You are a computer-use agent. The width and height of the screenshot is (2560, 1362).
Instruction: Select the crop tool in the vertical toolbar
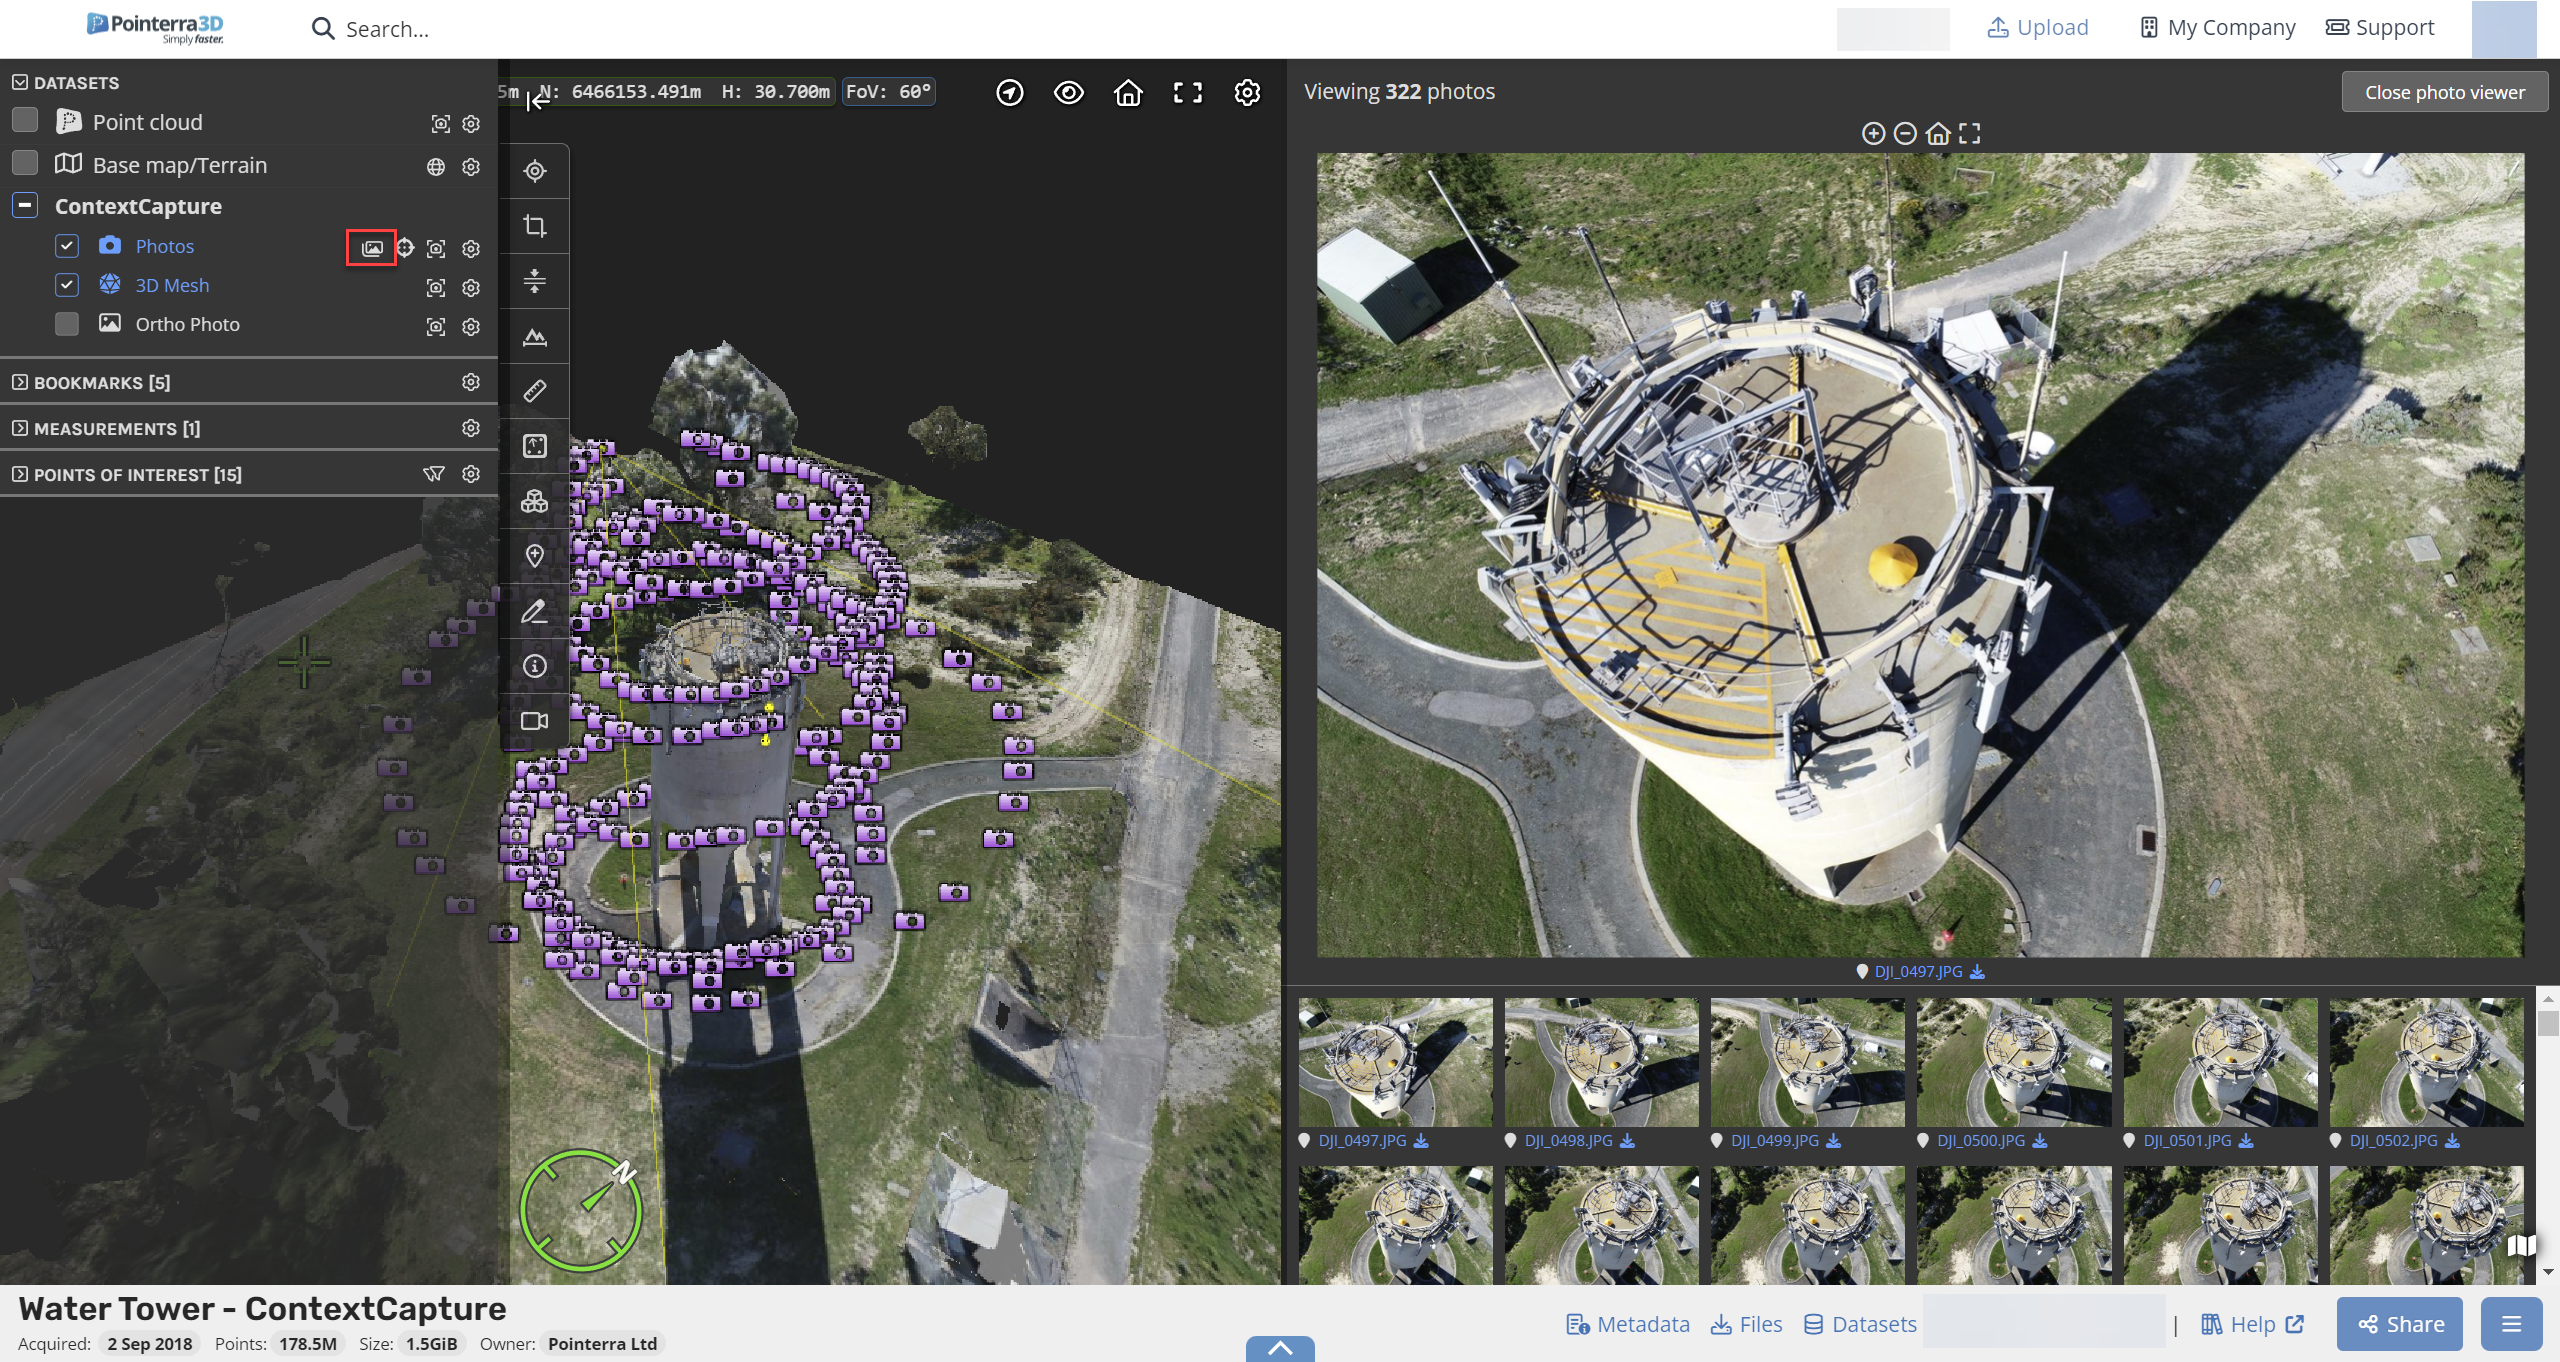(535, 226)
